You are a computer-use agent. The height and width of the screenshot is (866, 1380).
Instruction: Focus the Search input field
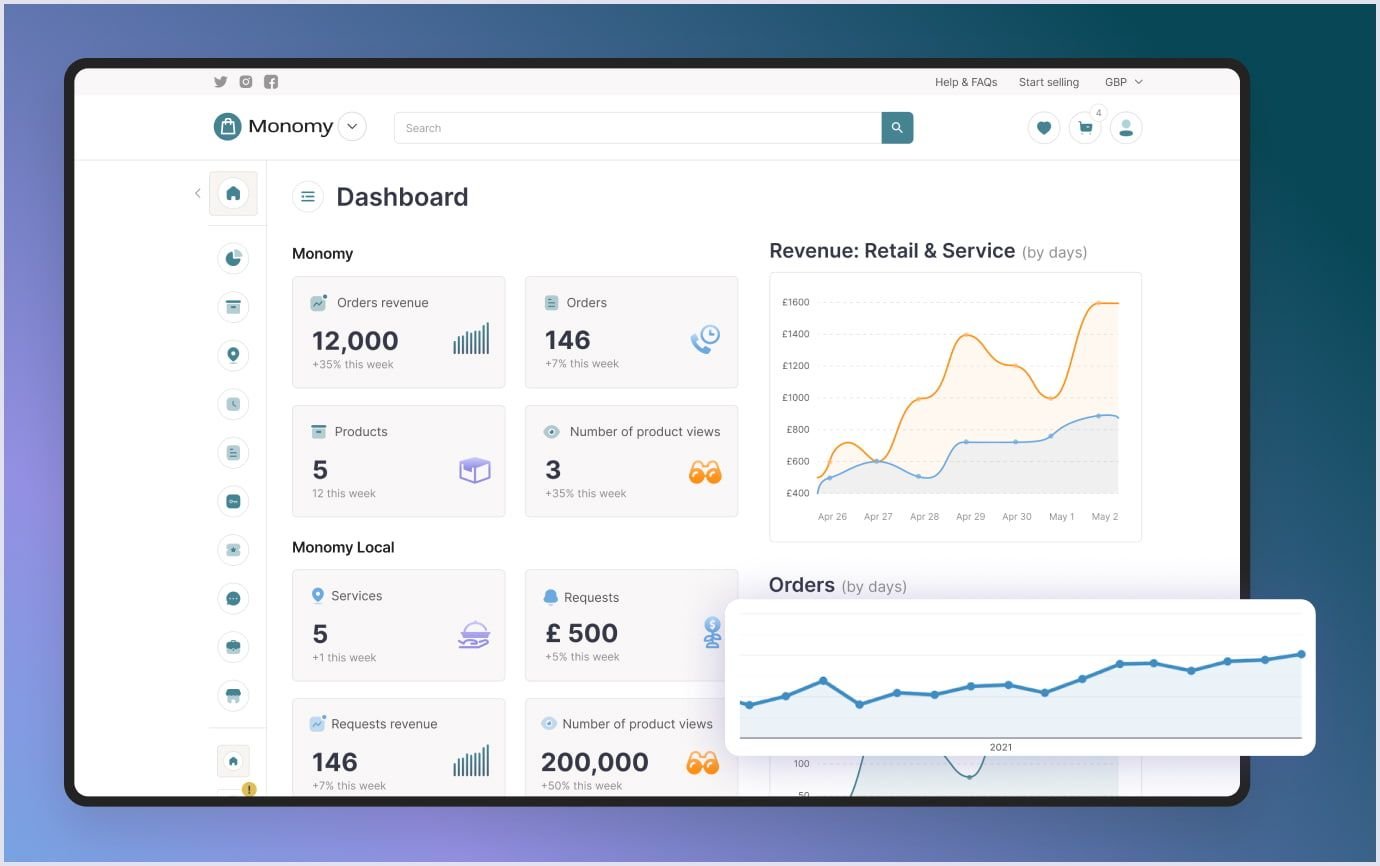(x=638, y=128)
